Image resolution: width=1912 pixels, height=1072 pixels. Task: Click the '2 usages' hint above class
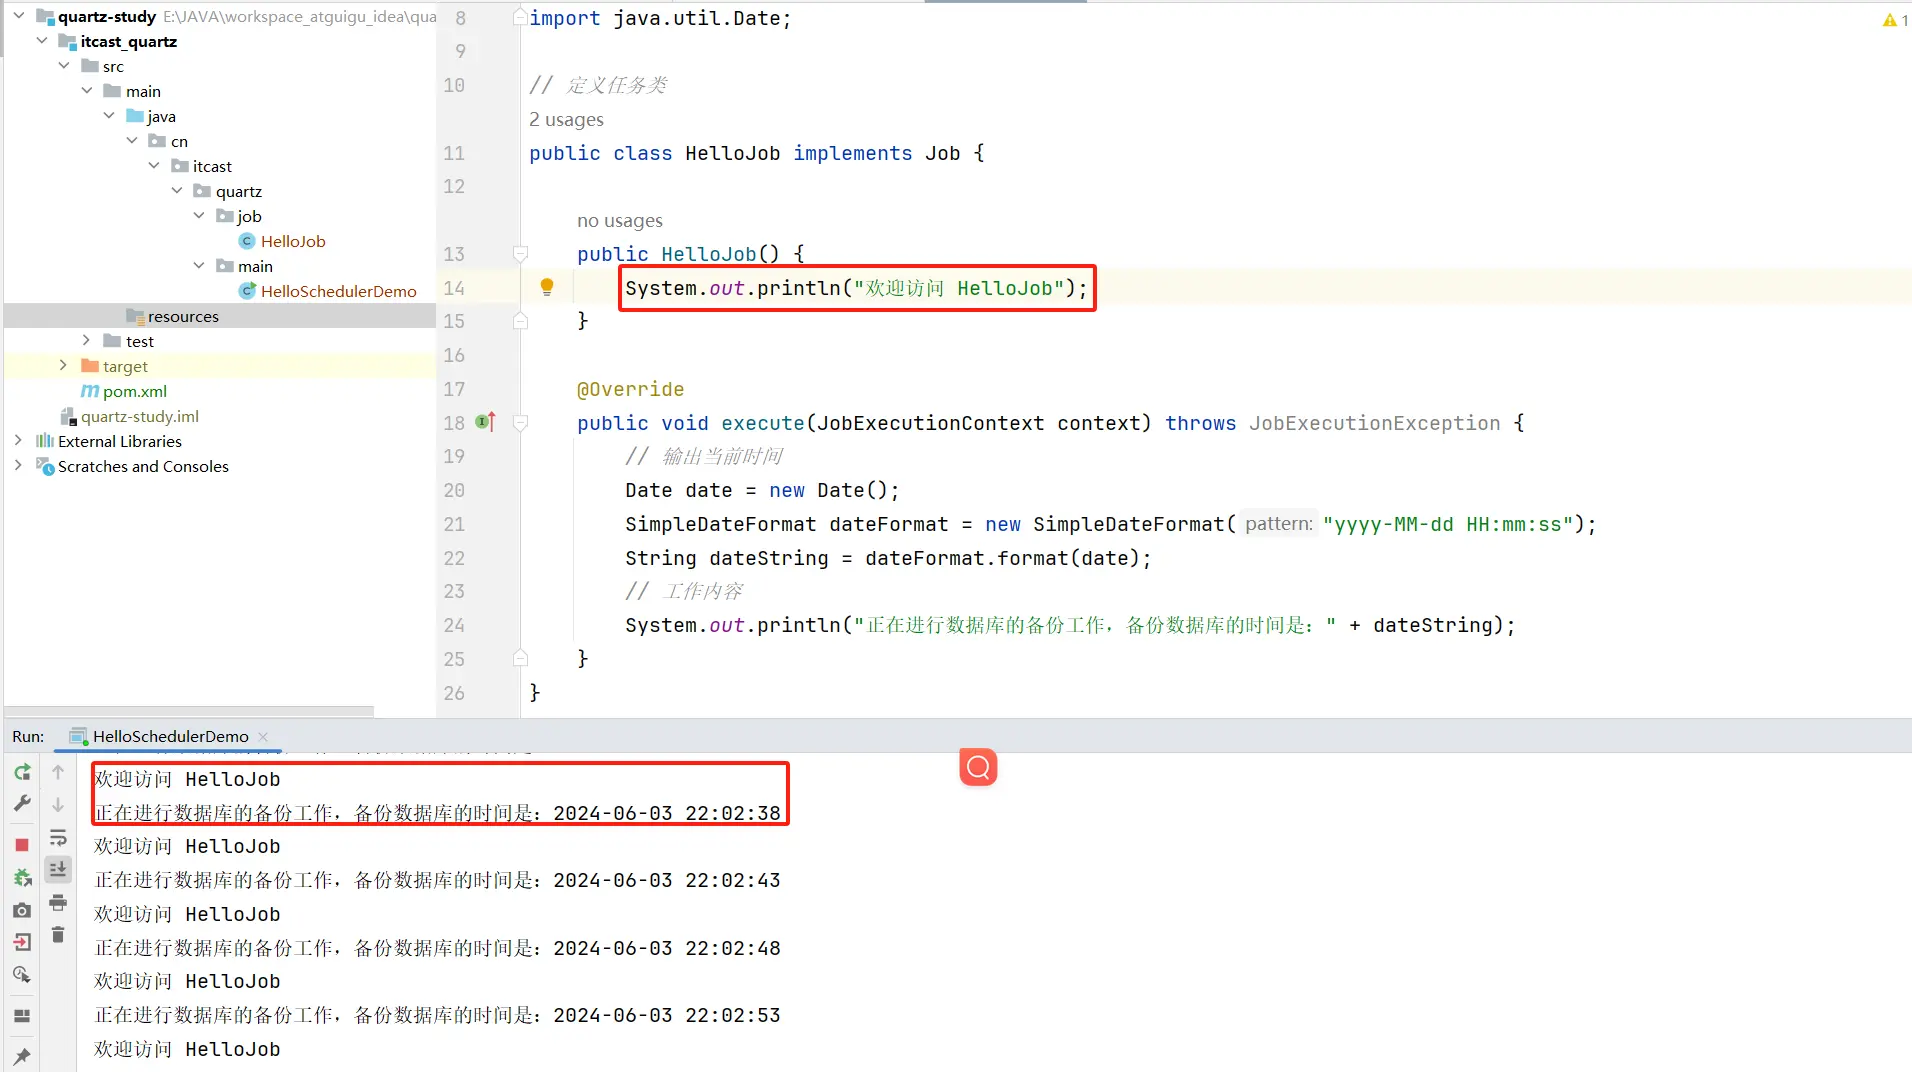(566, 120)
